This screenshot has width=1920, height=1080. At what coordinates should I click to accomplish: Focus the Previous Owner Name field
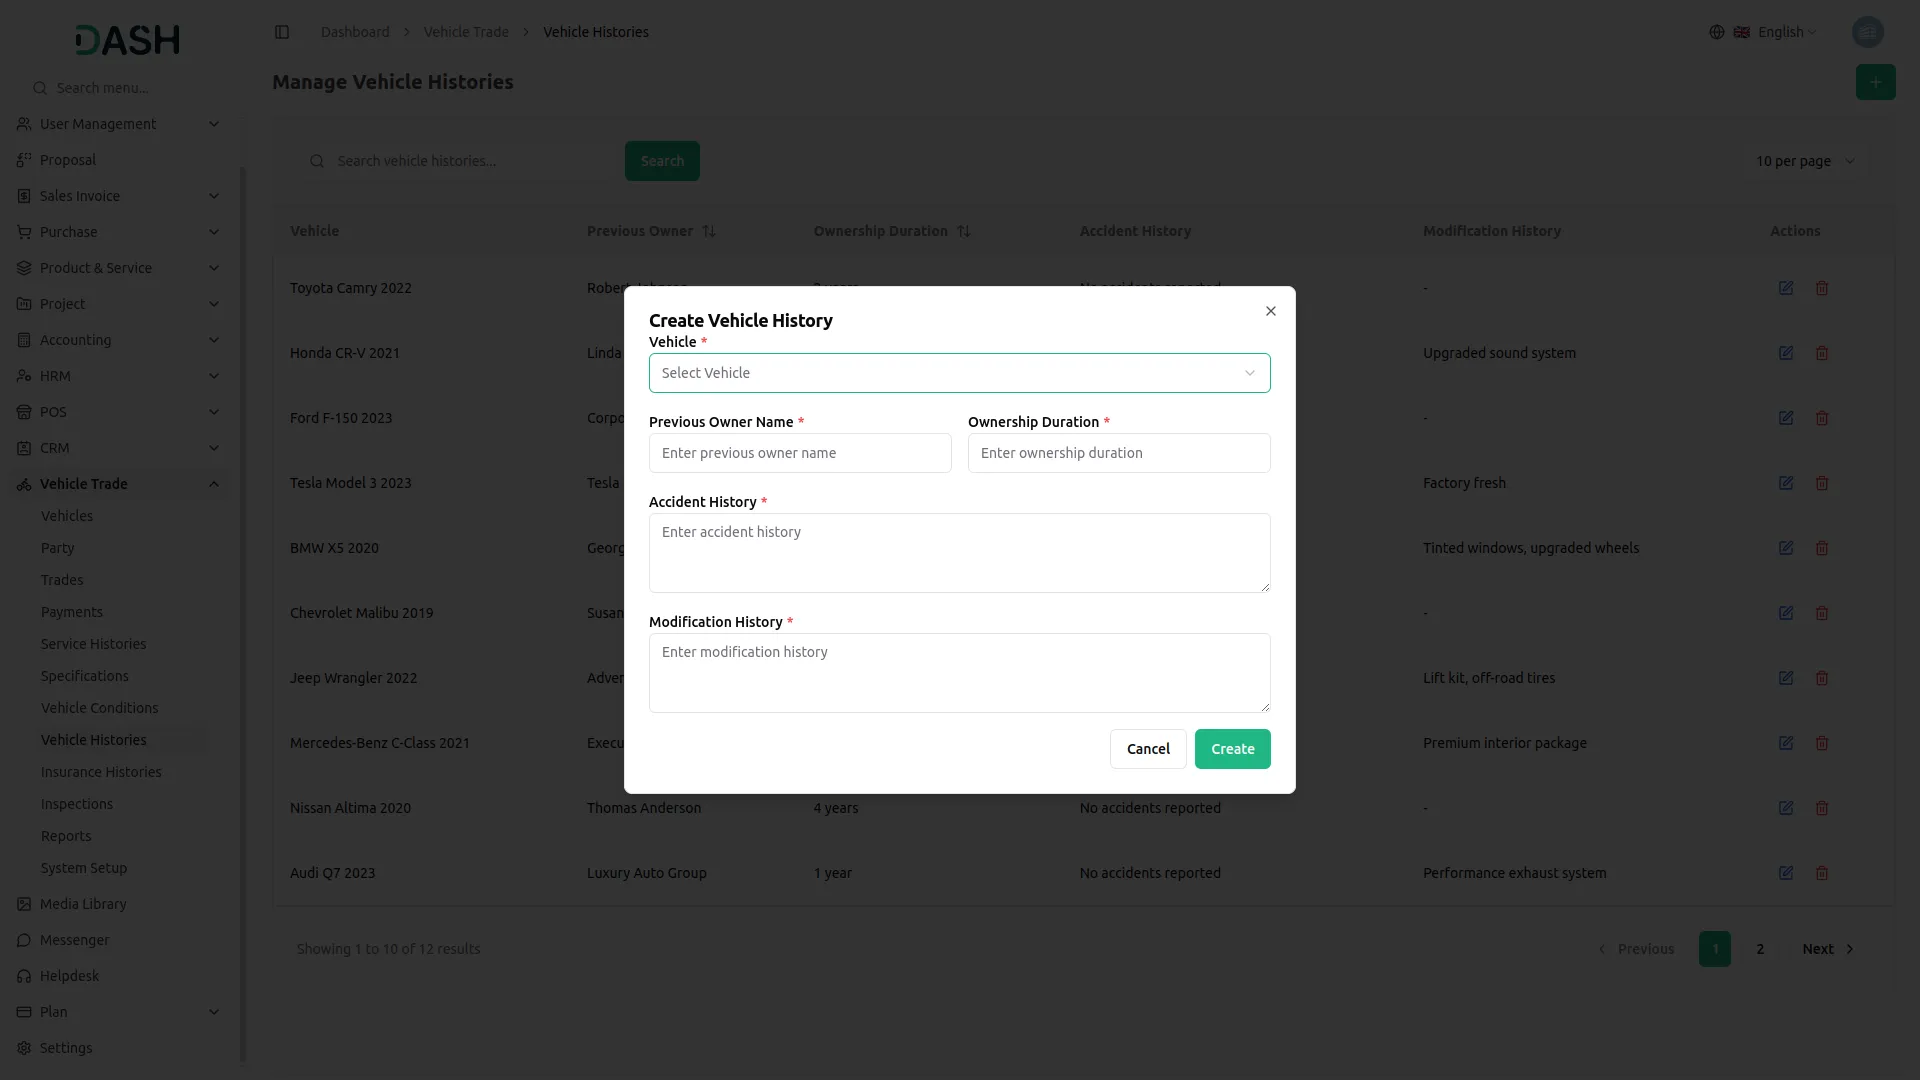[x=800, y=453]
